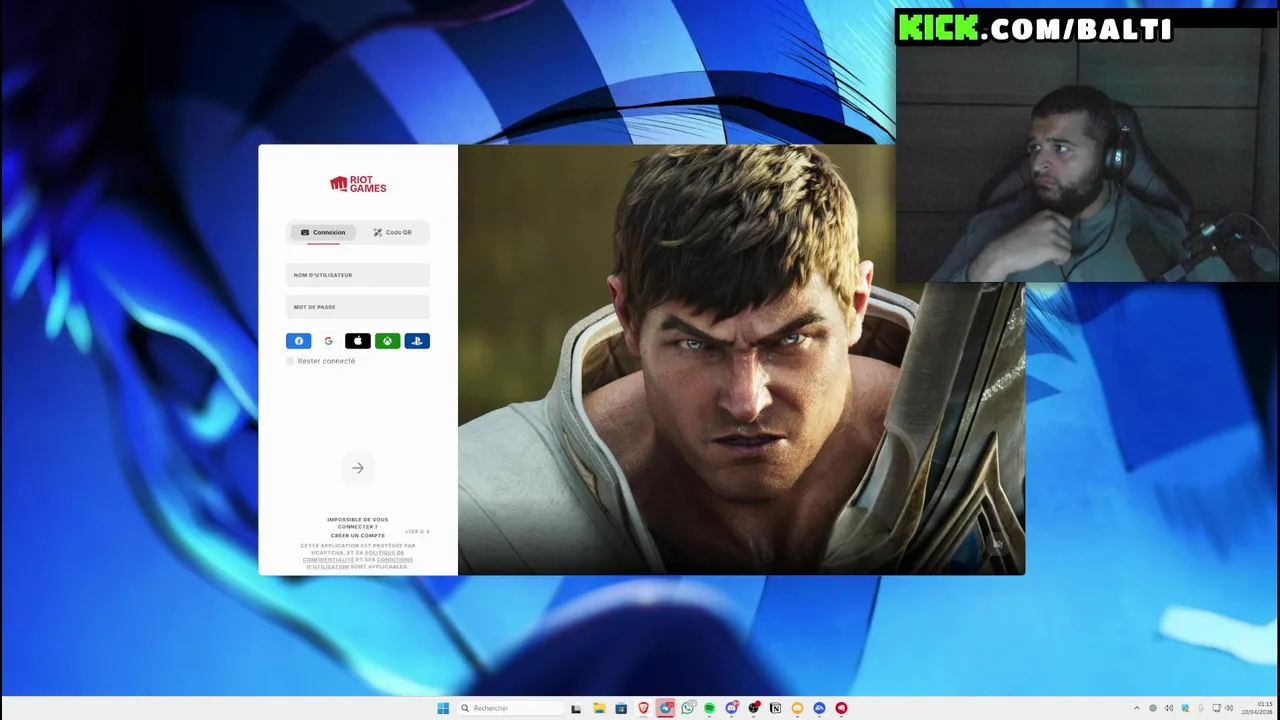Switch to the Code QR tab
Viewport: 1280px width, 720px height.
pos(393,232)
